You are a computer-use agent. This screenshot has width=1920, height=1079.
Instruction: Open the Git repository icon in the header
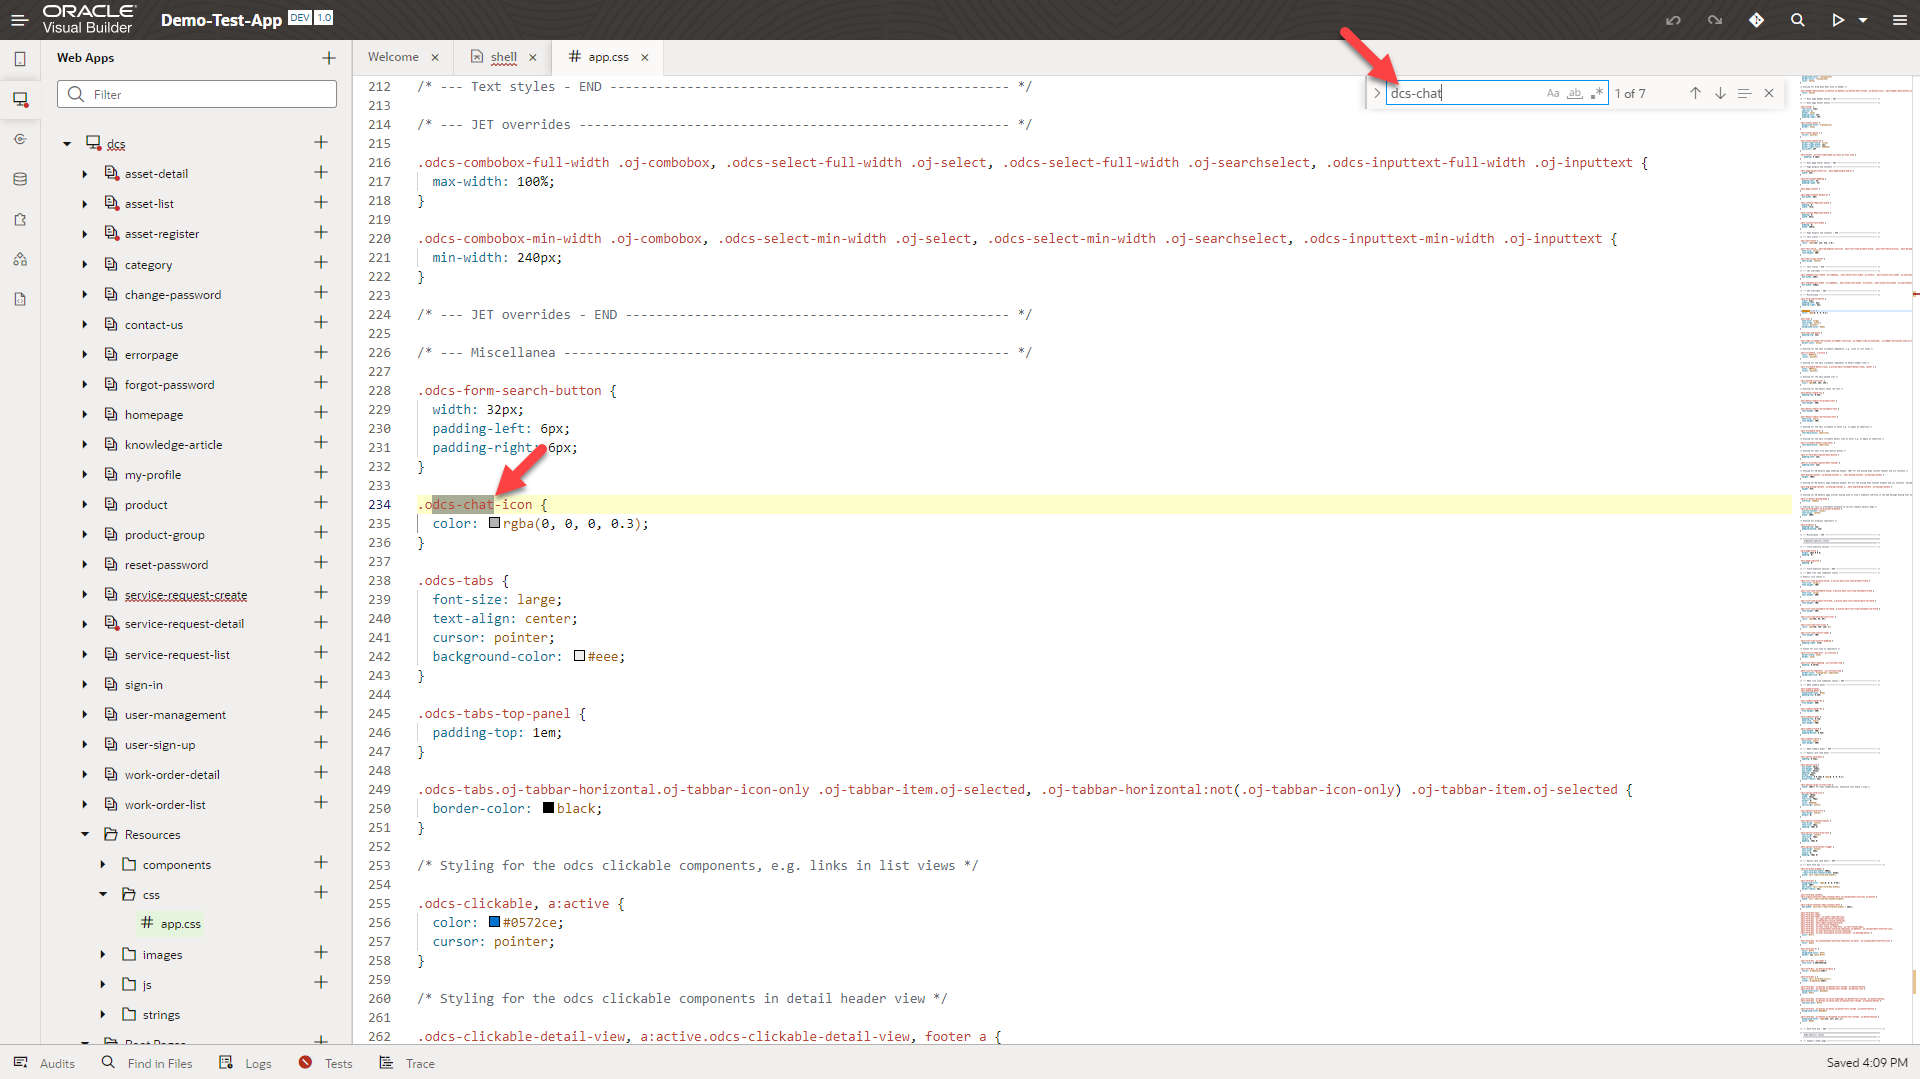coord(1757,20)
